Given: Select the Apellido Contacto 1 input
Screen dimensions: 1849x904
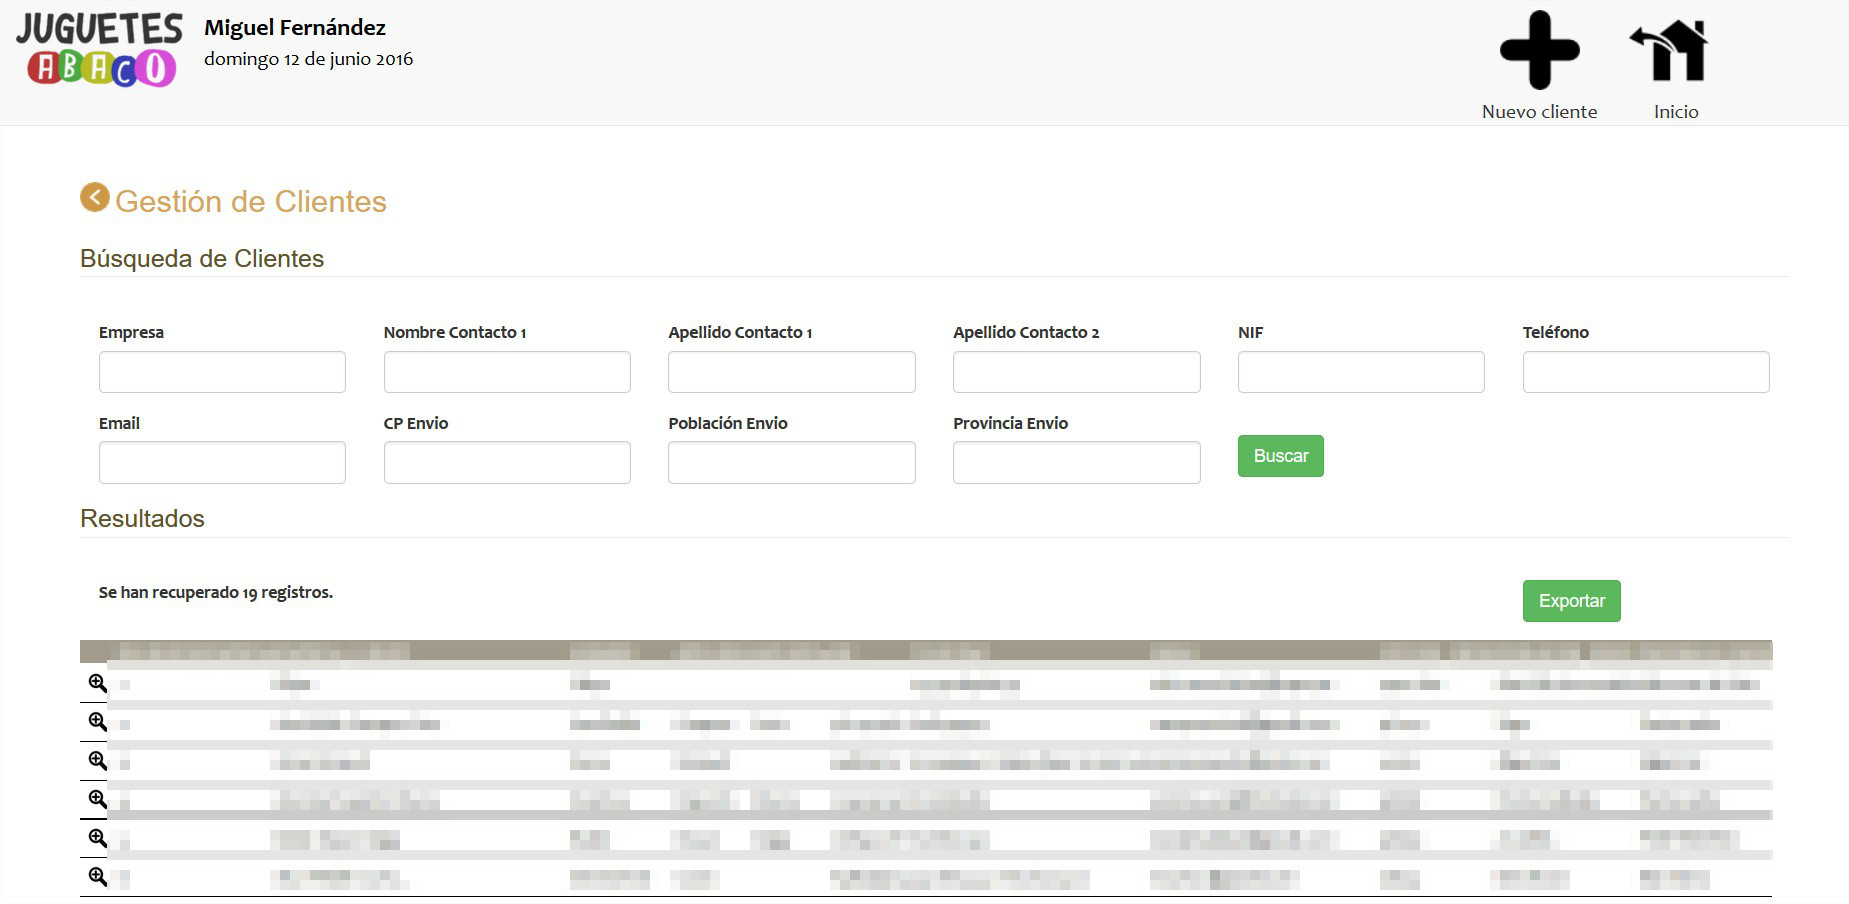Looking at the screenshot, I should (x=791, y=372).
